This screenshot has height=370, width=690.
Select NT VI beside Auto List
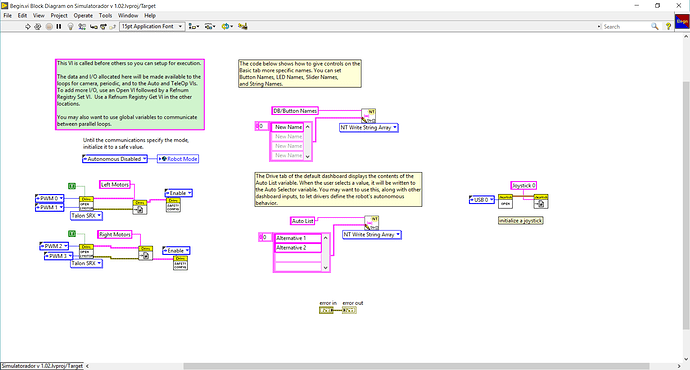pos(372,223)
